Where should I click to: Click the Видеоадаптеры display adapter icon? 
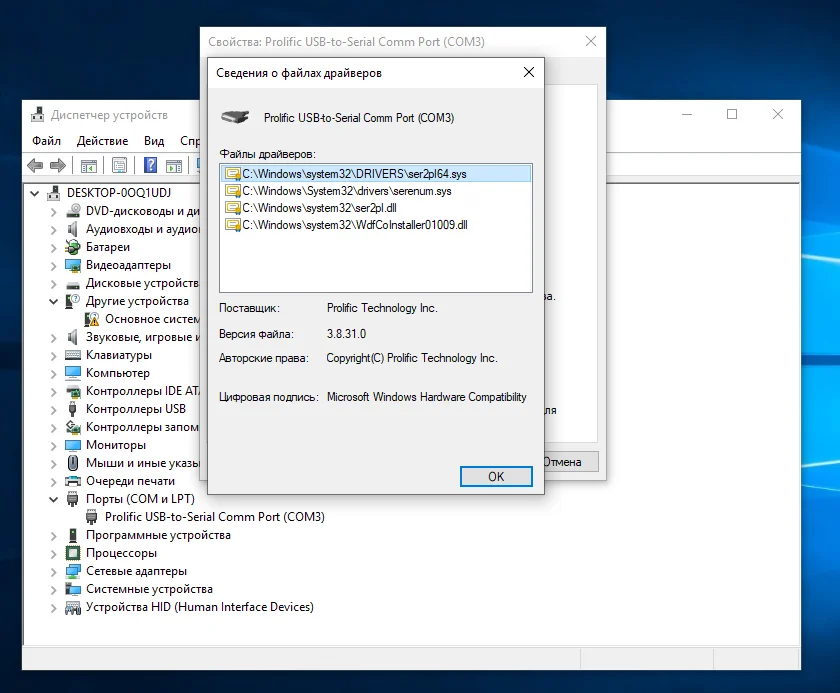point(73,265)
